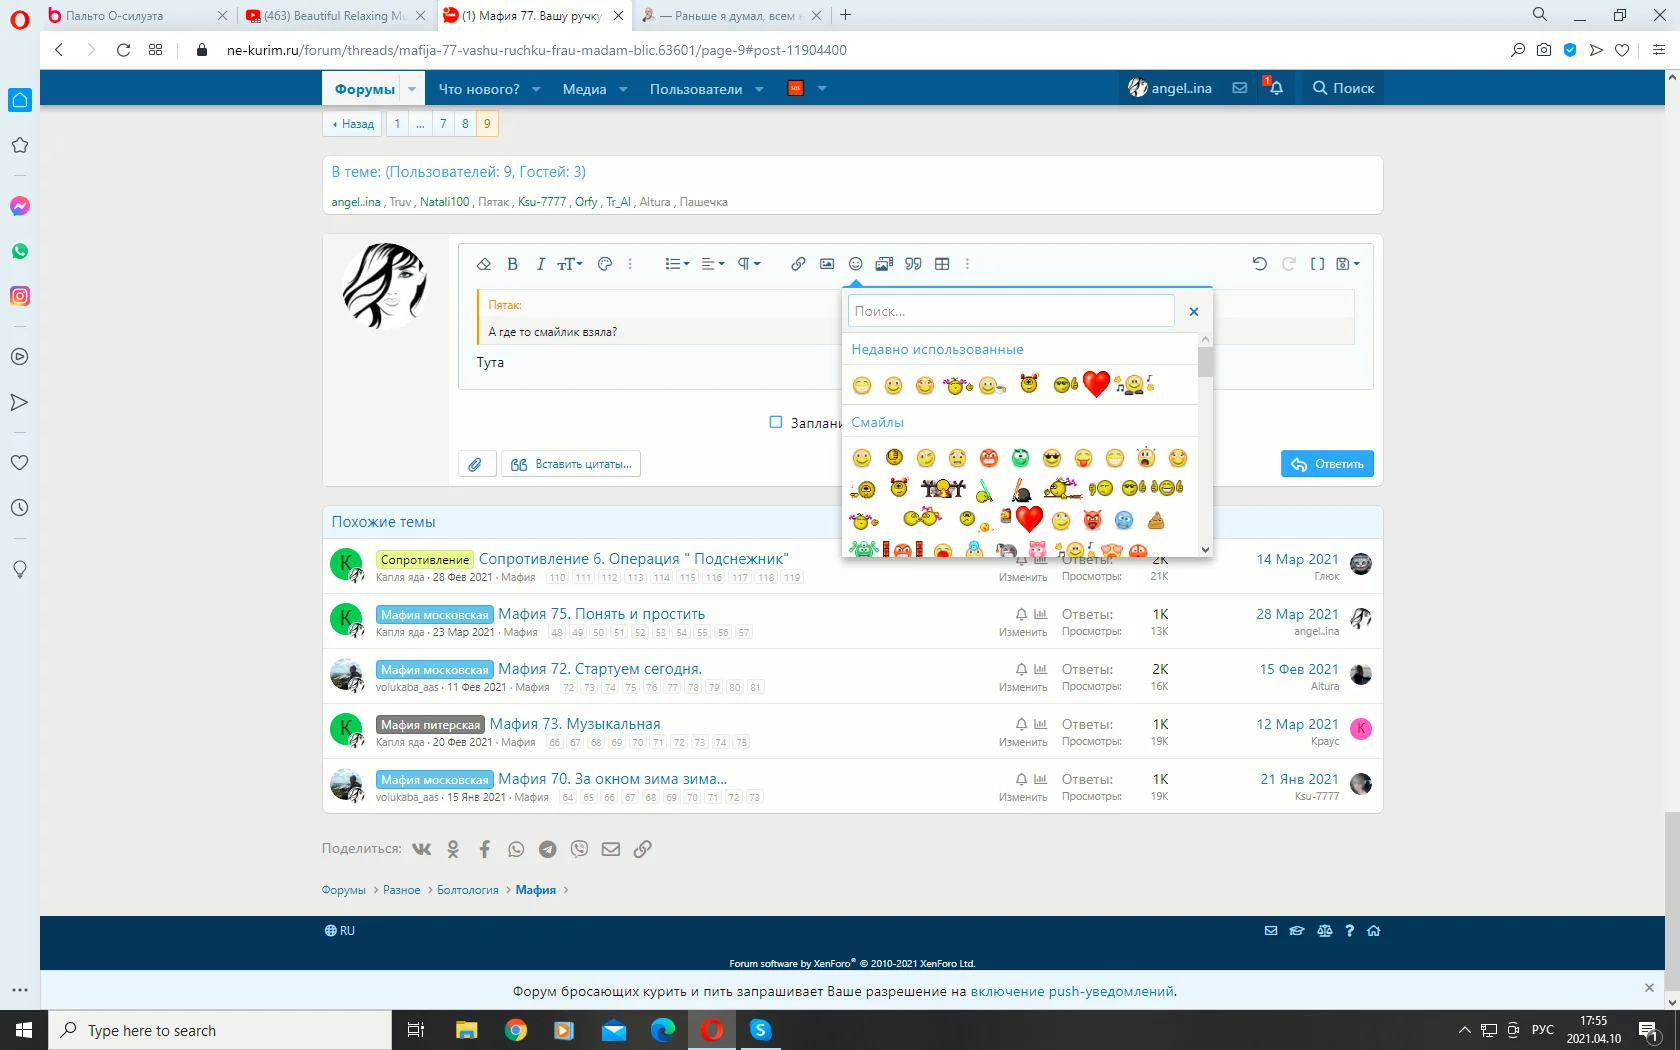This screenshot has width=1680, height=1050.
Task: Open the media insert tool
Action: [x=884, y=264]
